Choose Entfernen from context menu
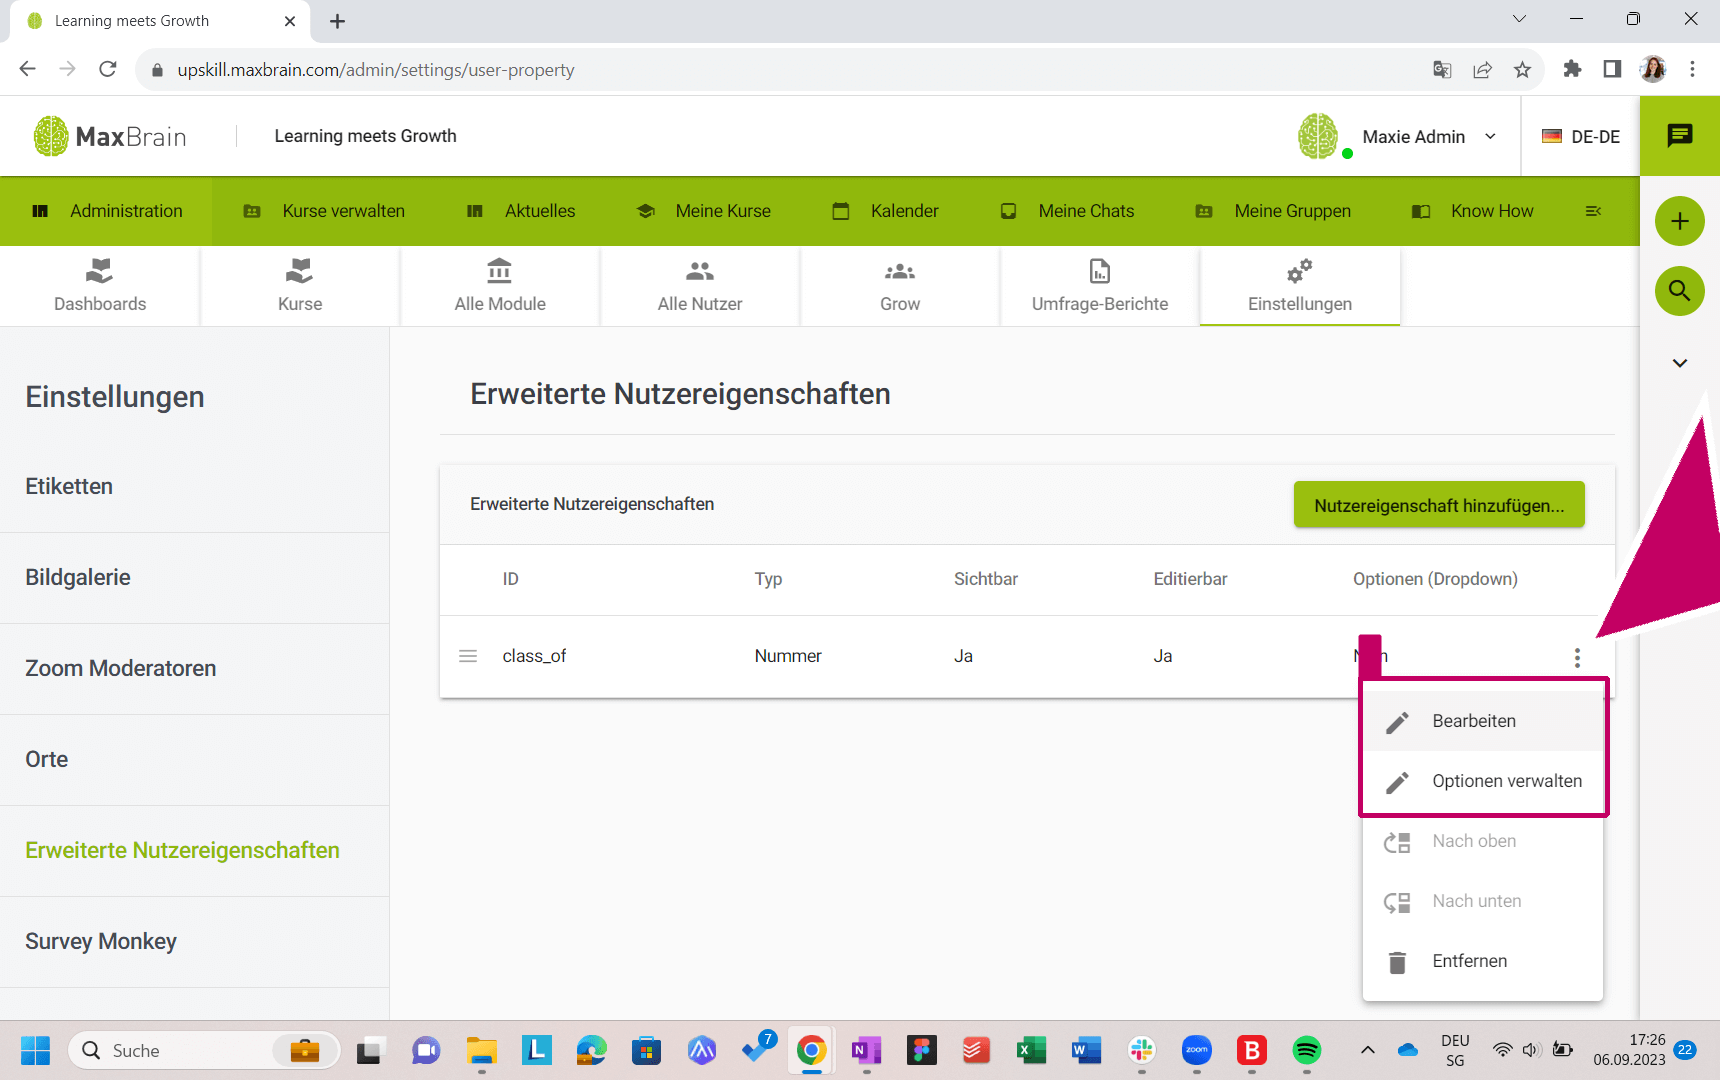1720x1080 pixels. tap(1483, 961)
